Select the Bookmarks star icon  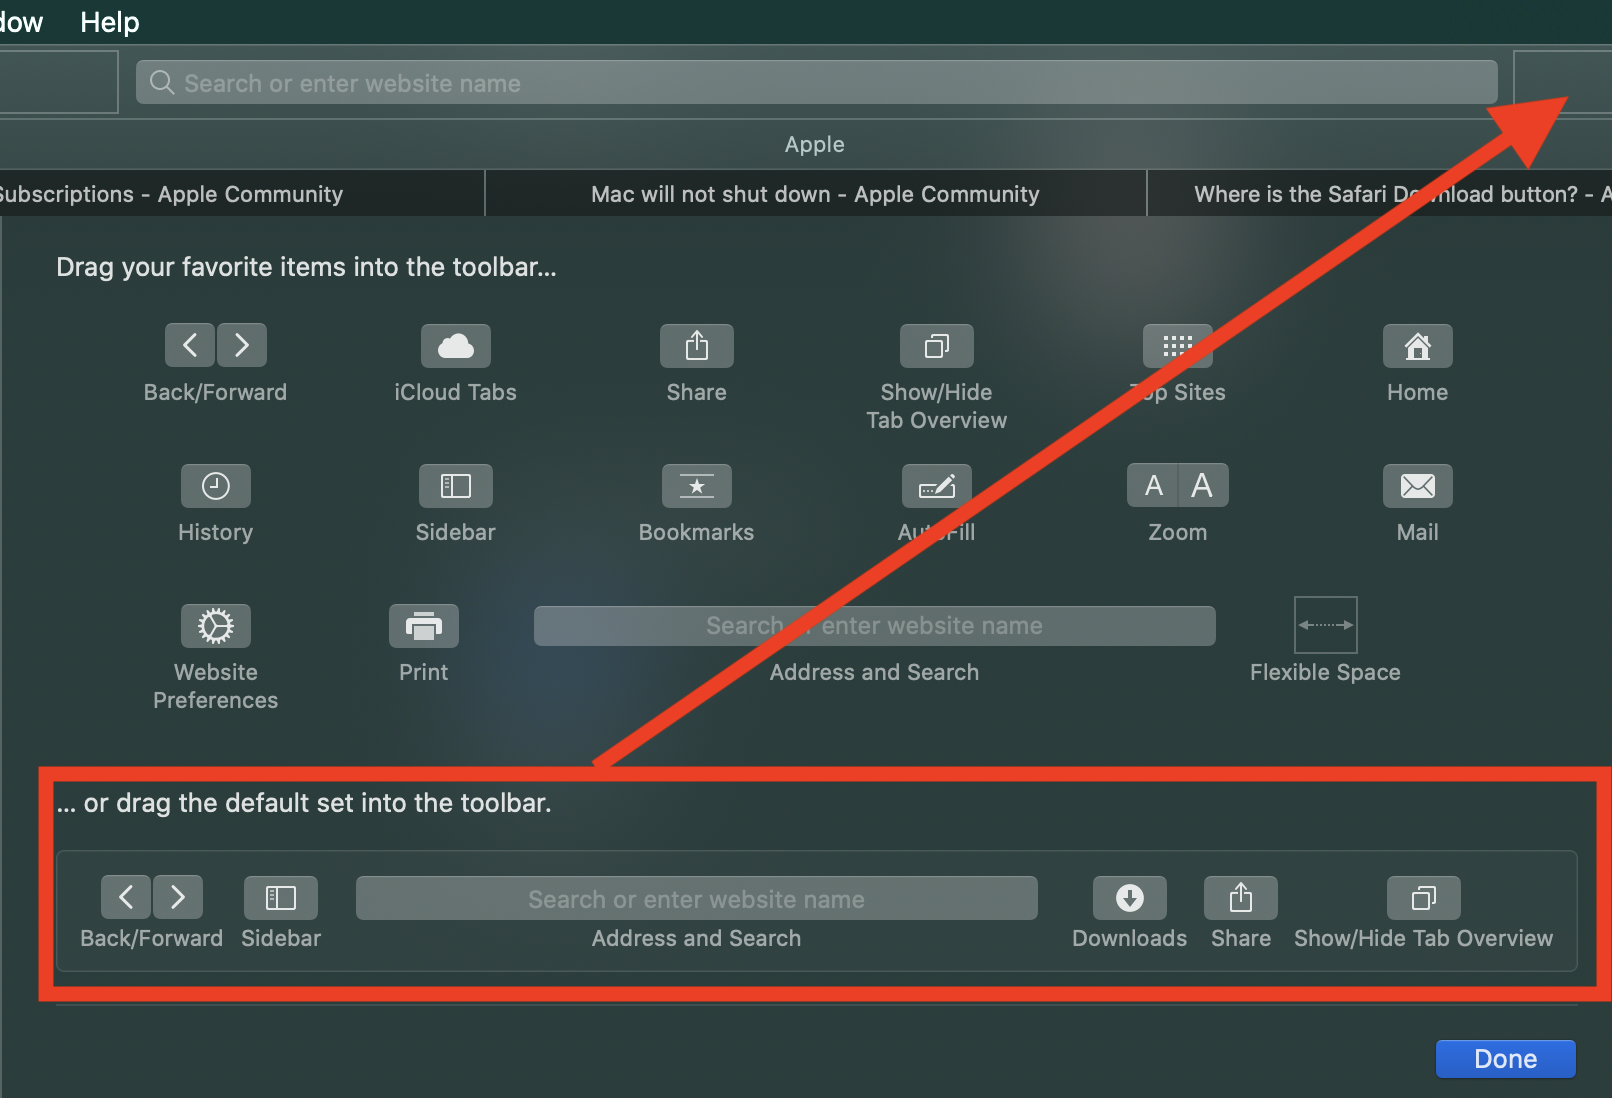(697, 486)
